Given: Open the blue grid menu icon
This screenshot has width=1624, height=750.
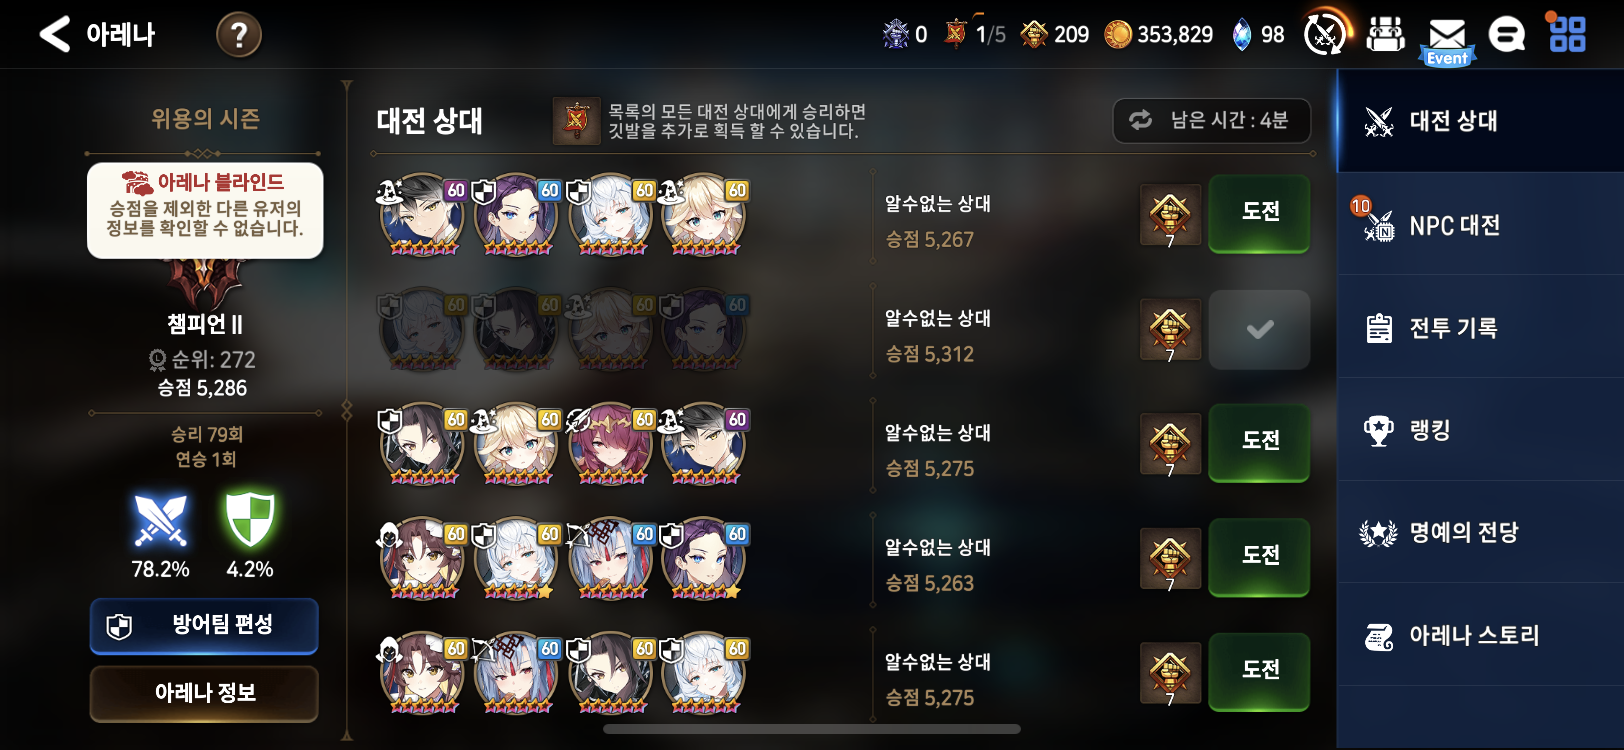Looking at the screenshot, I should click(1567, 34).
